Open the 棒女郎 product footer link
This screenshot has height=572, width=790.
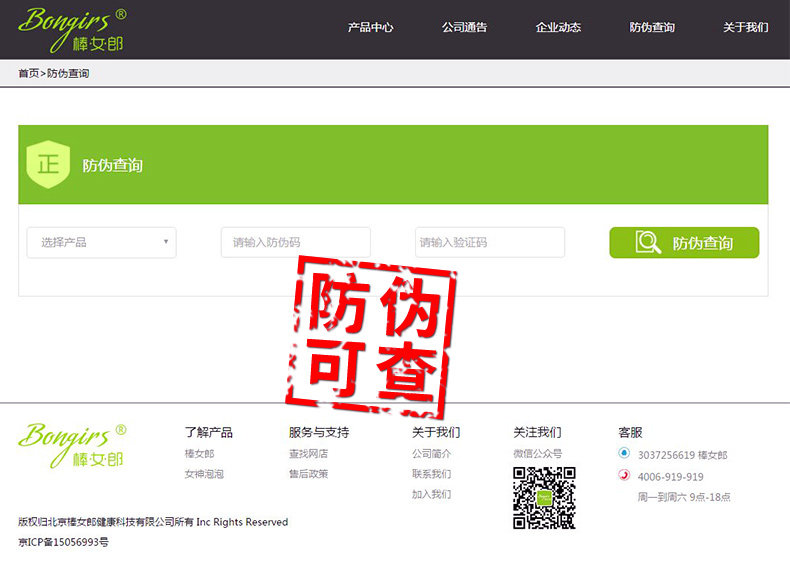click(200, 454)
